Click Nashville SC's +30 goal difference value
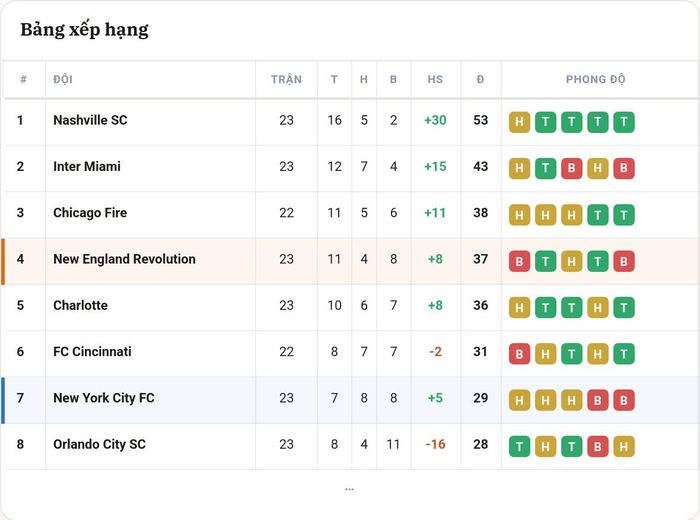The image size is (700, 520). click(435, 120)
